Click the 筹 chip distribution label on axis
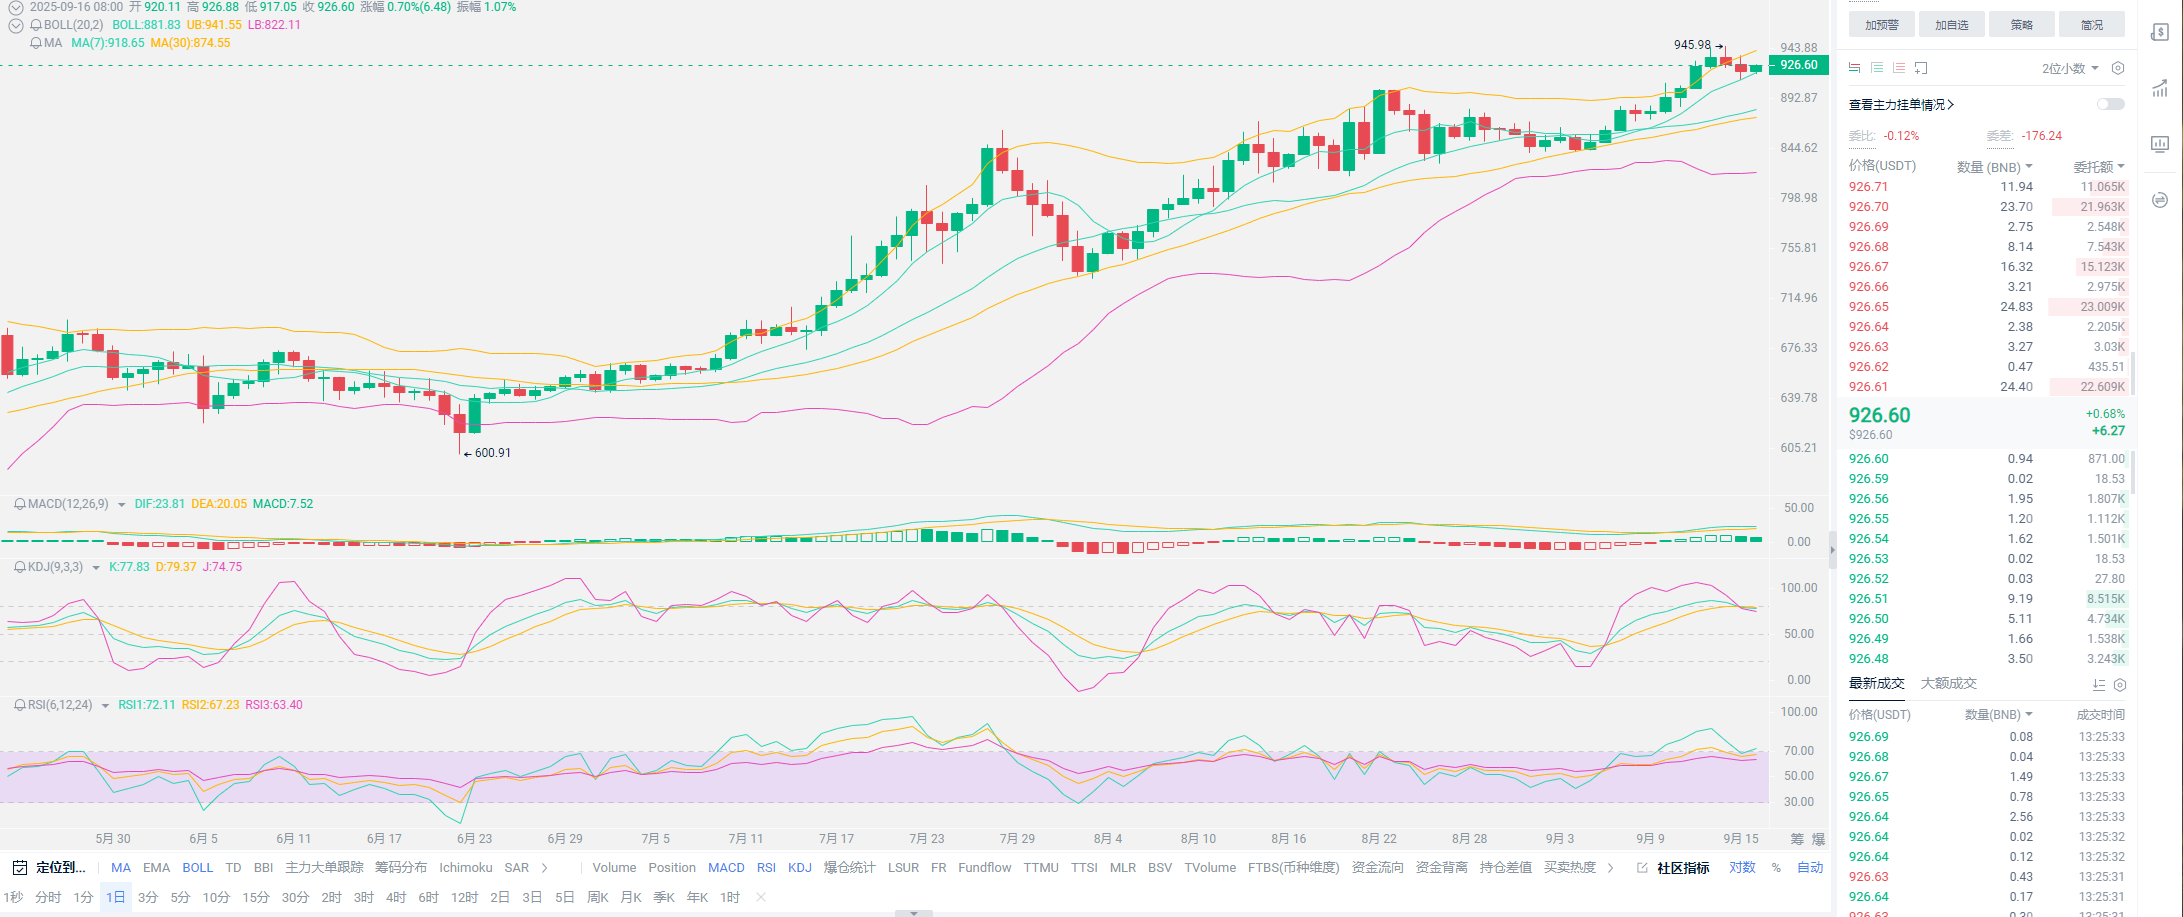 coord(1797,839)
